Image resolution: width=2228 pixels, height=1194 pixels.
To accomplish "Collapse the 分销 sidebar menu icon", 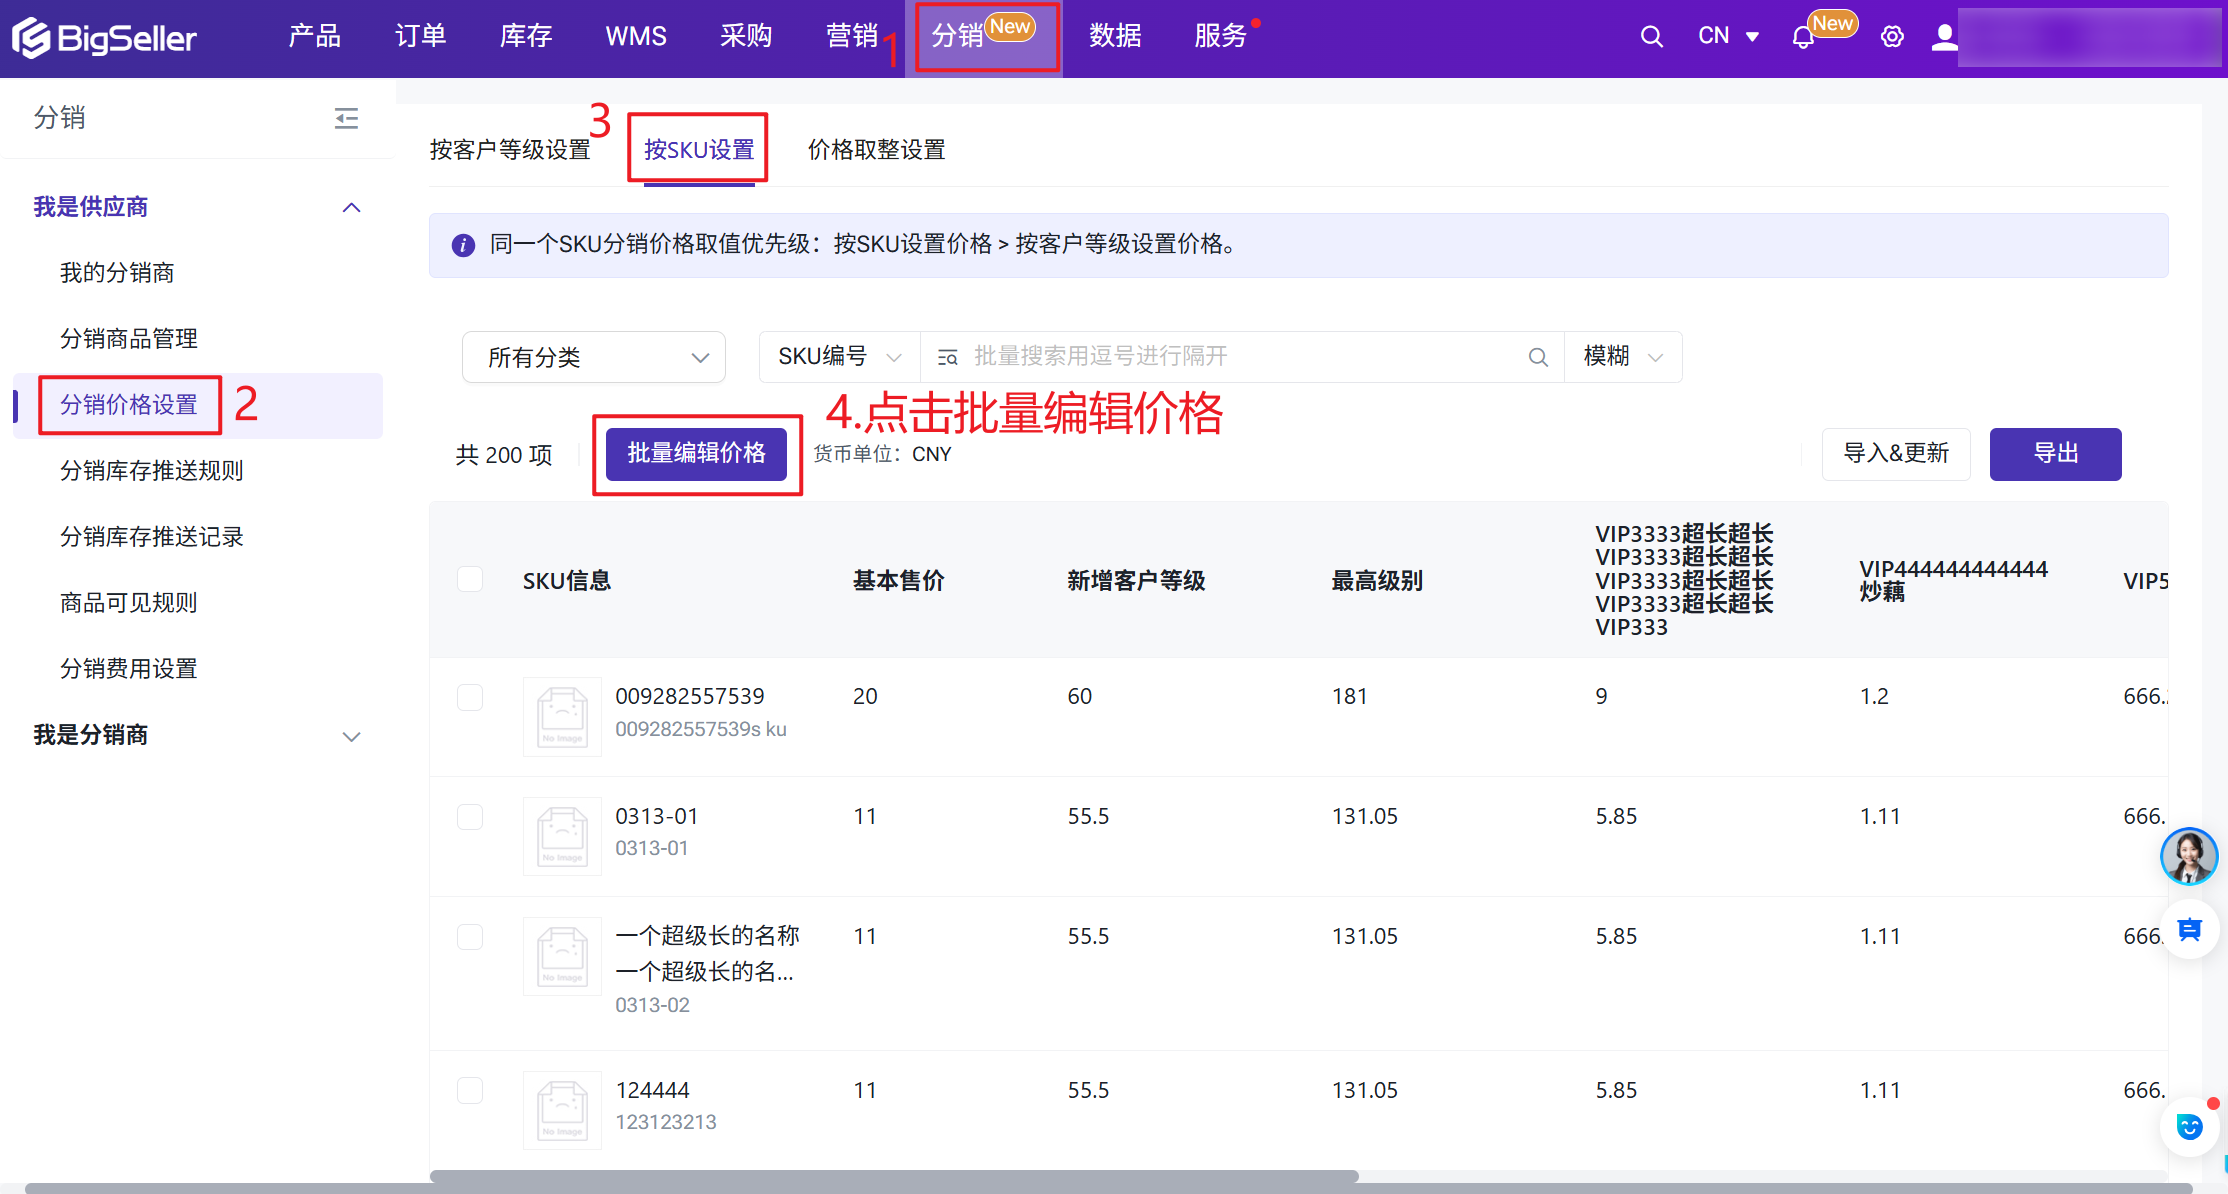I will tap(346, 119).
